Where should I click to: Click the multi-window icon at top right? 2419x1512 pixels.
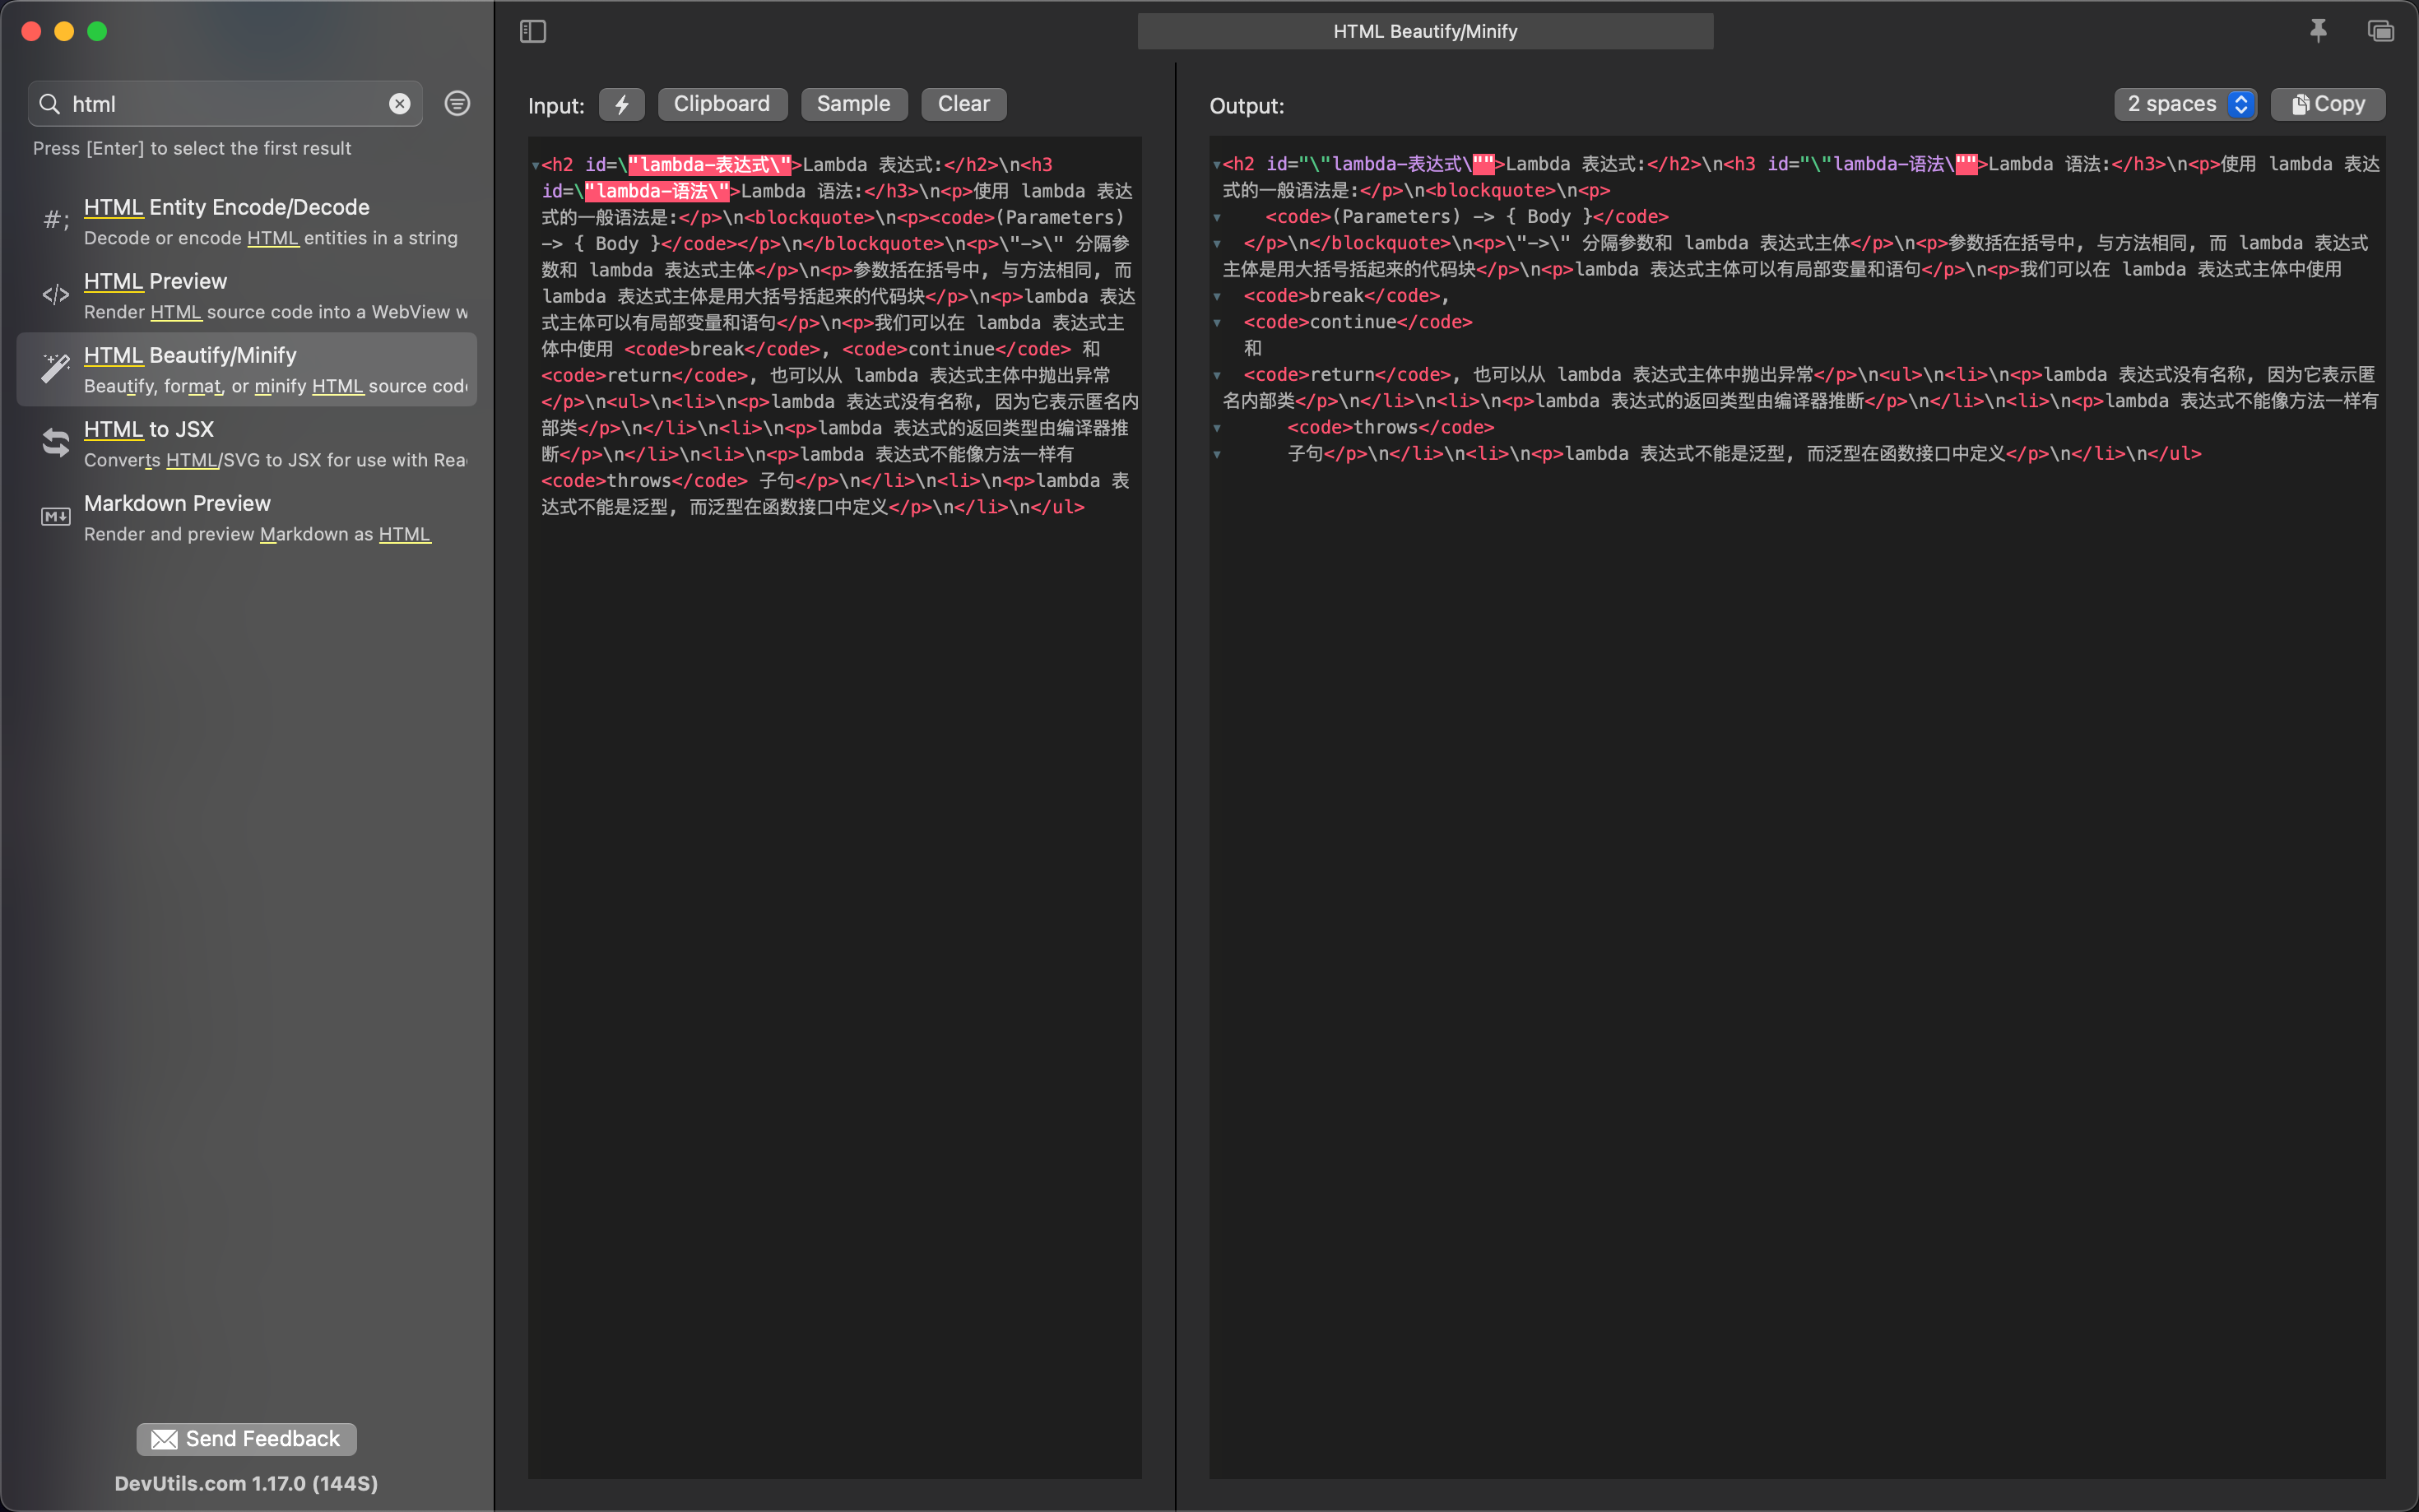(x=2380, y=31)
